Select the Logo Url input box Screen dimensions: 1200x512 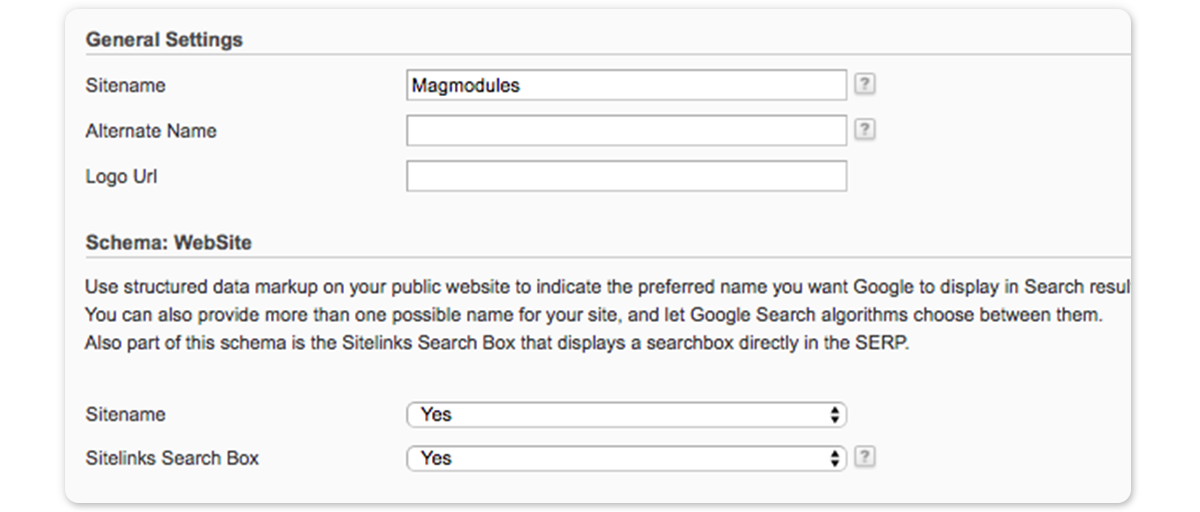626,176
